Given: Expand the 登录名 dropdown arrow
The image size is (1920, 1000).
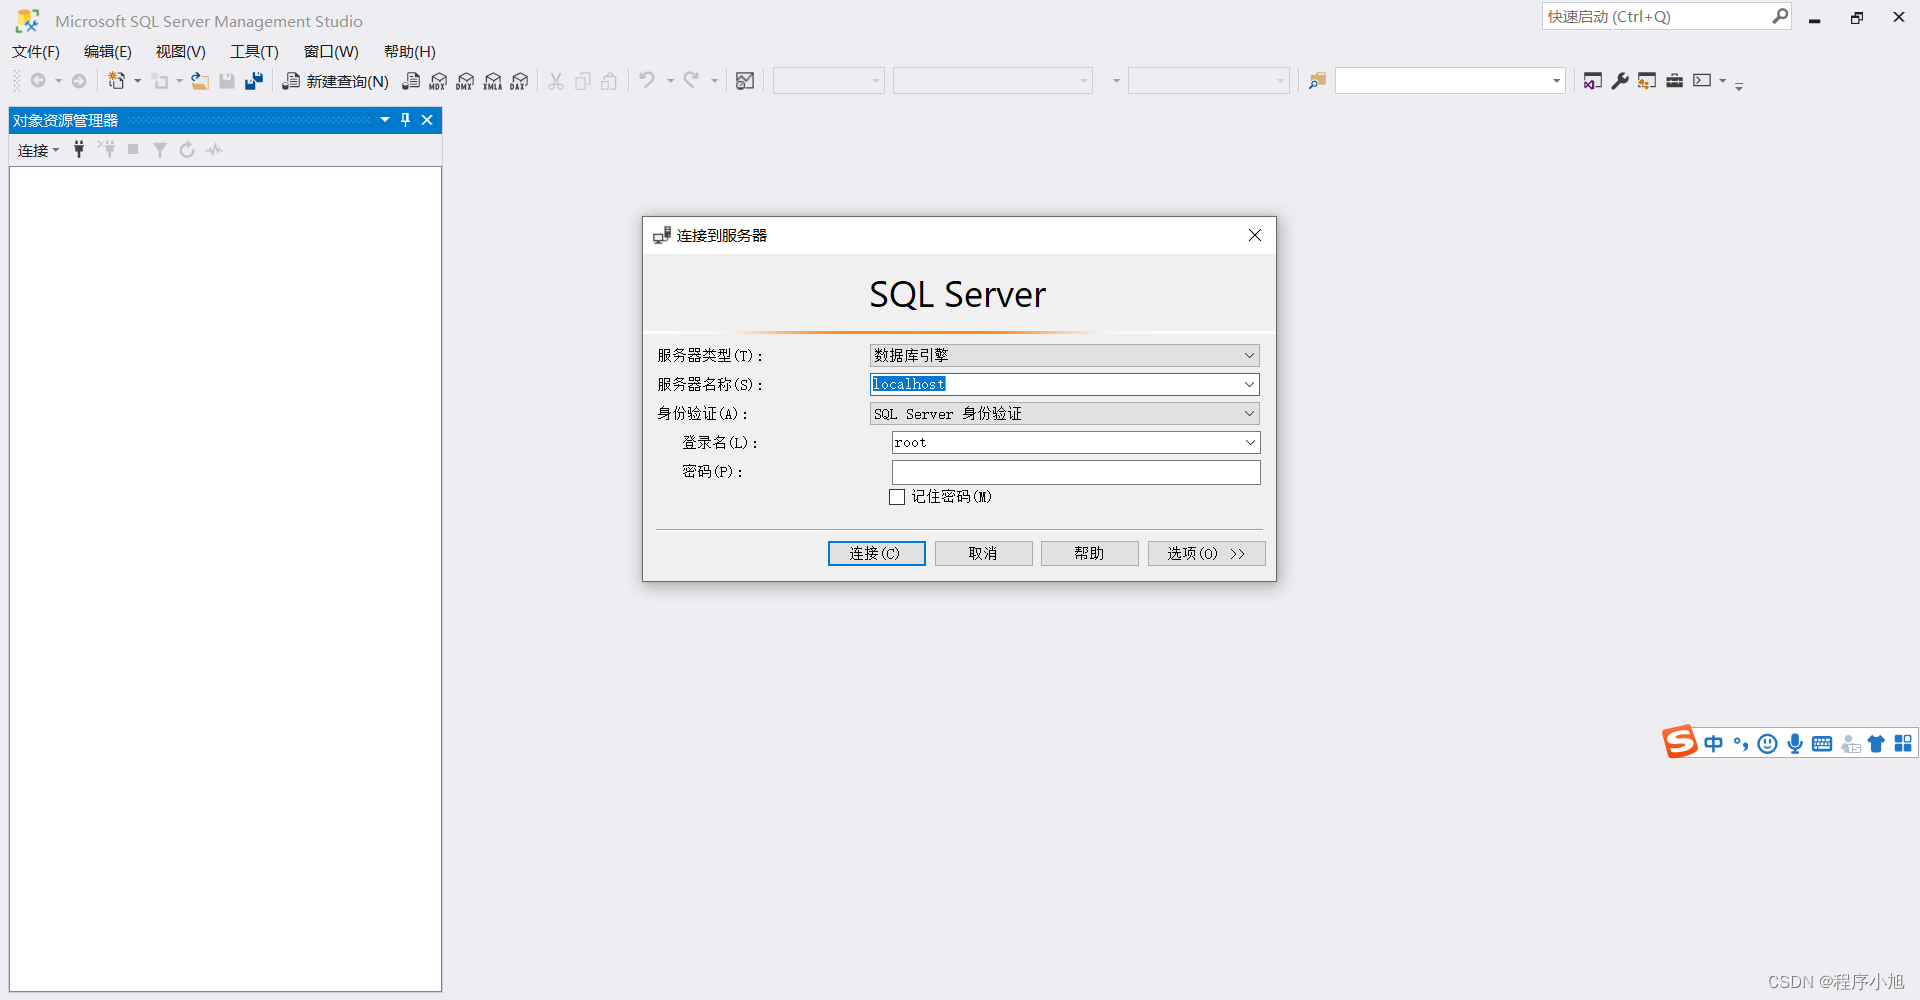Looking at the screenshot, I should 1250,442.
